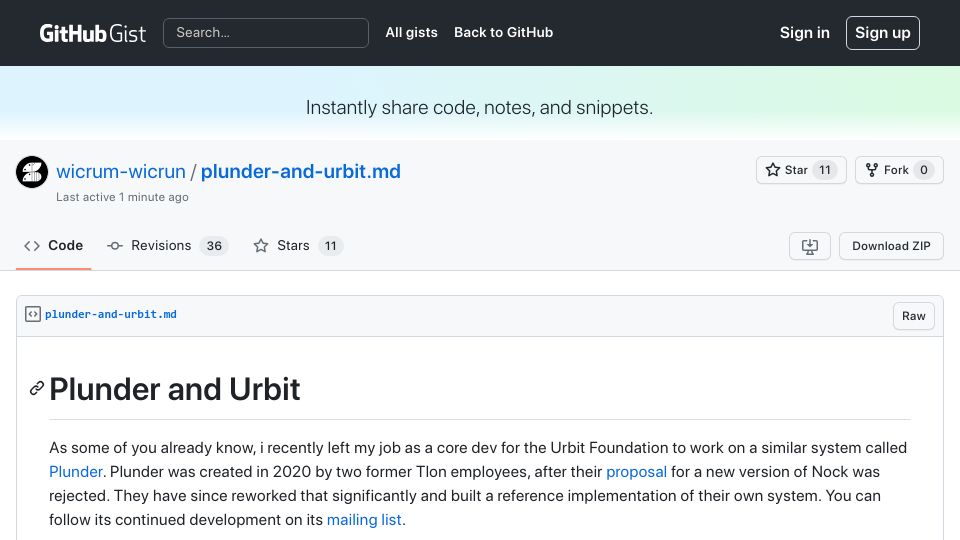Screen dimensions: 960x540
Task: Open the GitHub Gist logo home link
Action: [92, 33]
